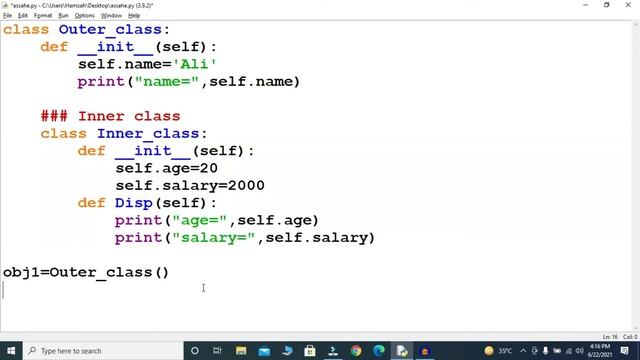Viewport: 640px width, 360px height.
Task: Show hidden system tray icons
Action: coord(523,351)
